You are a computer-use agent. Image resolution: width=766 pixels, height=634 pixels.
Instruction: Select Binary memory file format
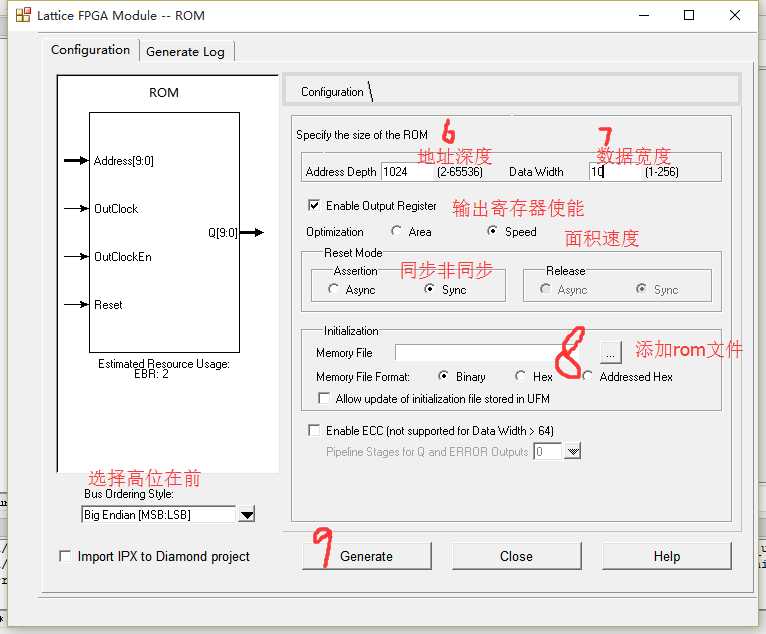pyautogui.click(x=444, y=376)
